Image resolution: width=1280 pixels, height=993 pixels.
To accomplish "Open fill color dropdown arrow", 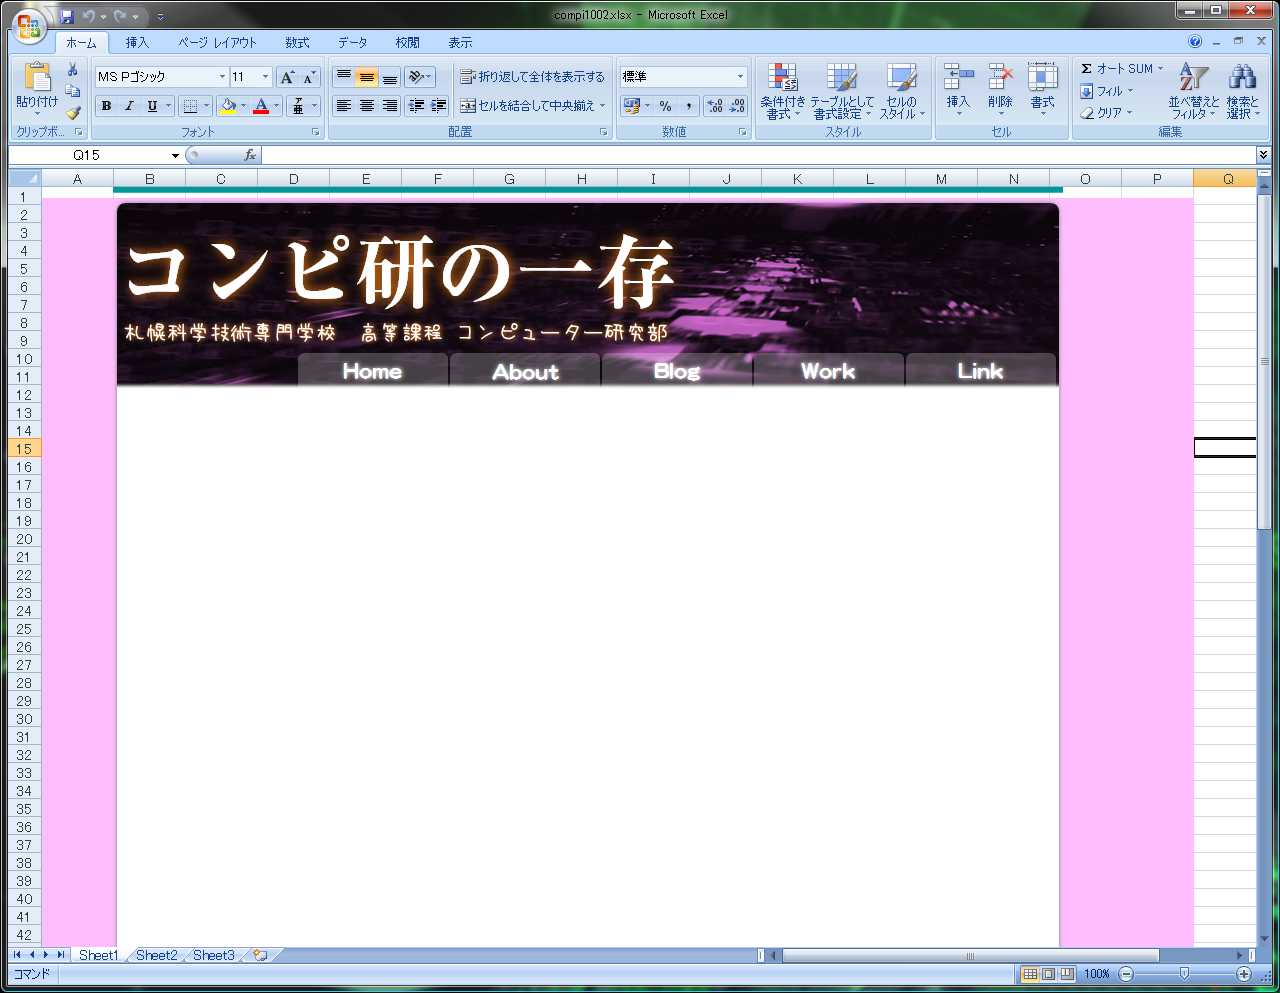I will (243, 106).
